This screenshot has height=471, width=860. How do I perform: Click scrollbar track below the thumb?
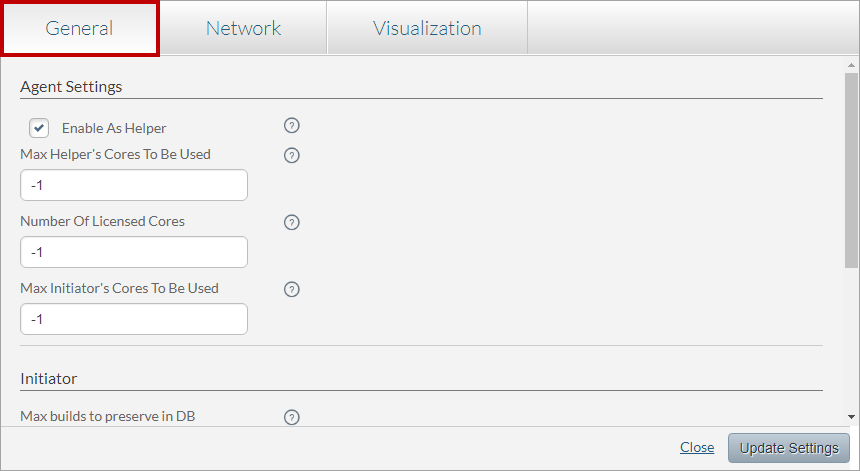[x=851, y=340]
